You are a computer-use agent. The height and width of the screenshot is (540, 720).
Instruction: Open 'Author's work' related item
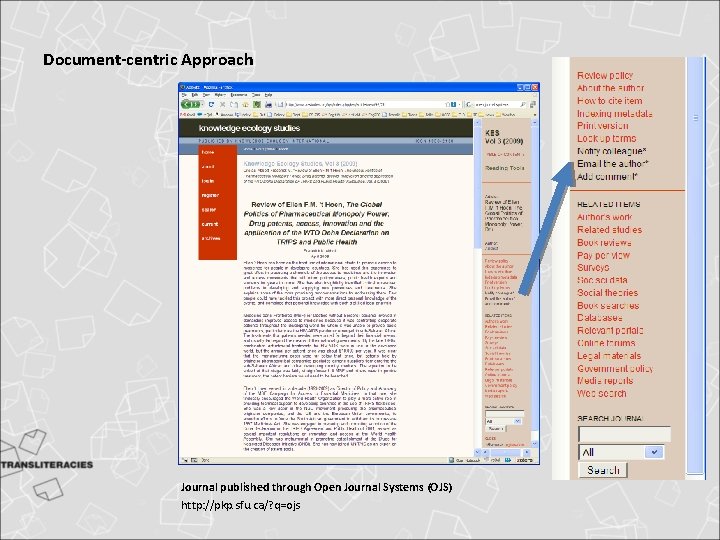coord(604,217)
